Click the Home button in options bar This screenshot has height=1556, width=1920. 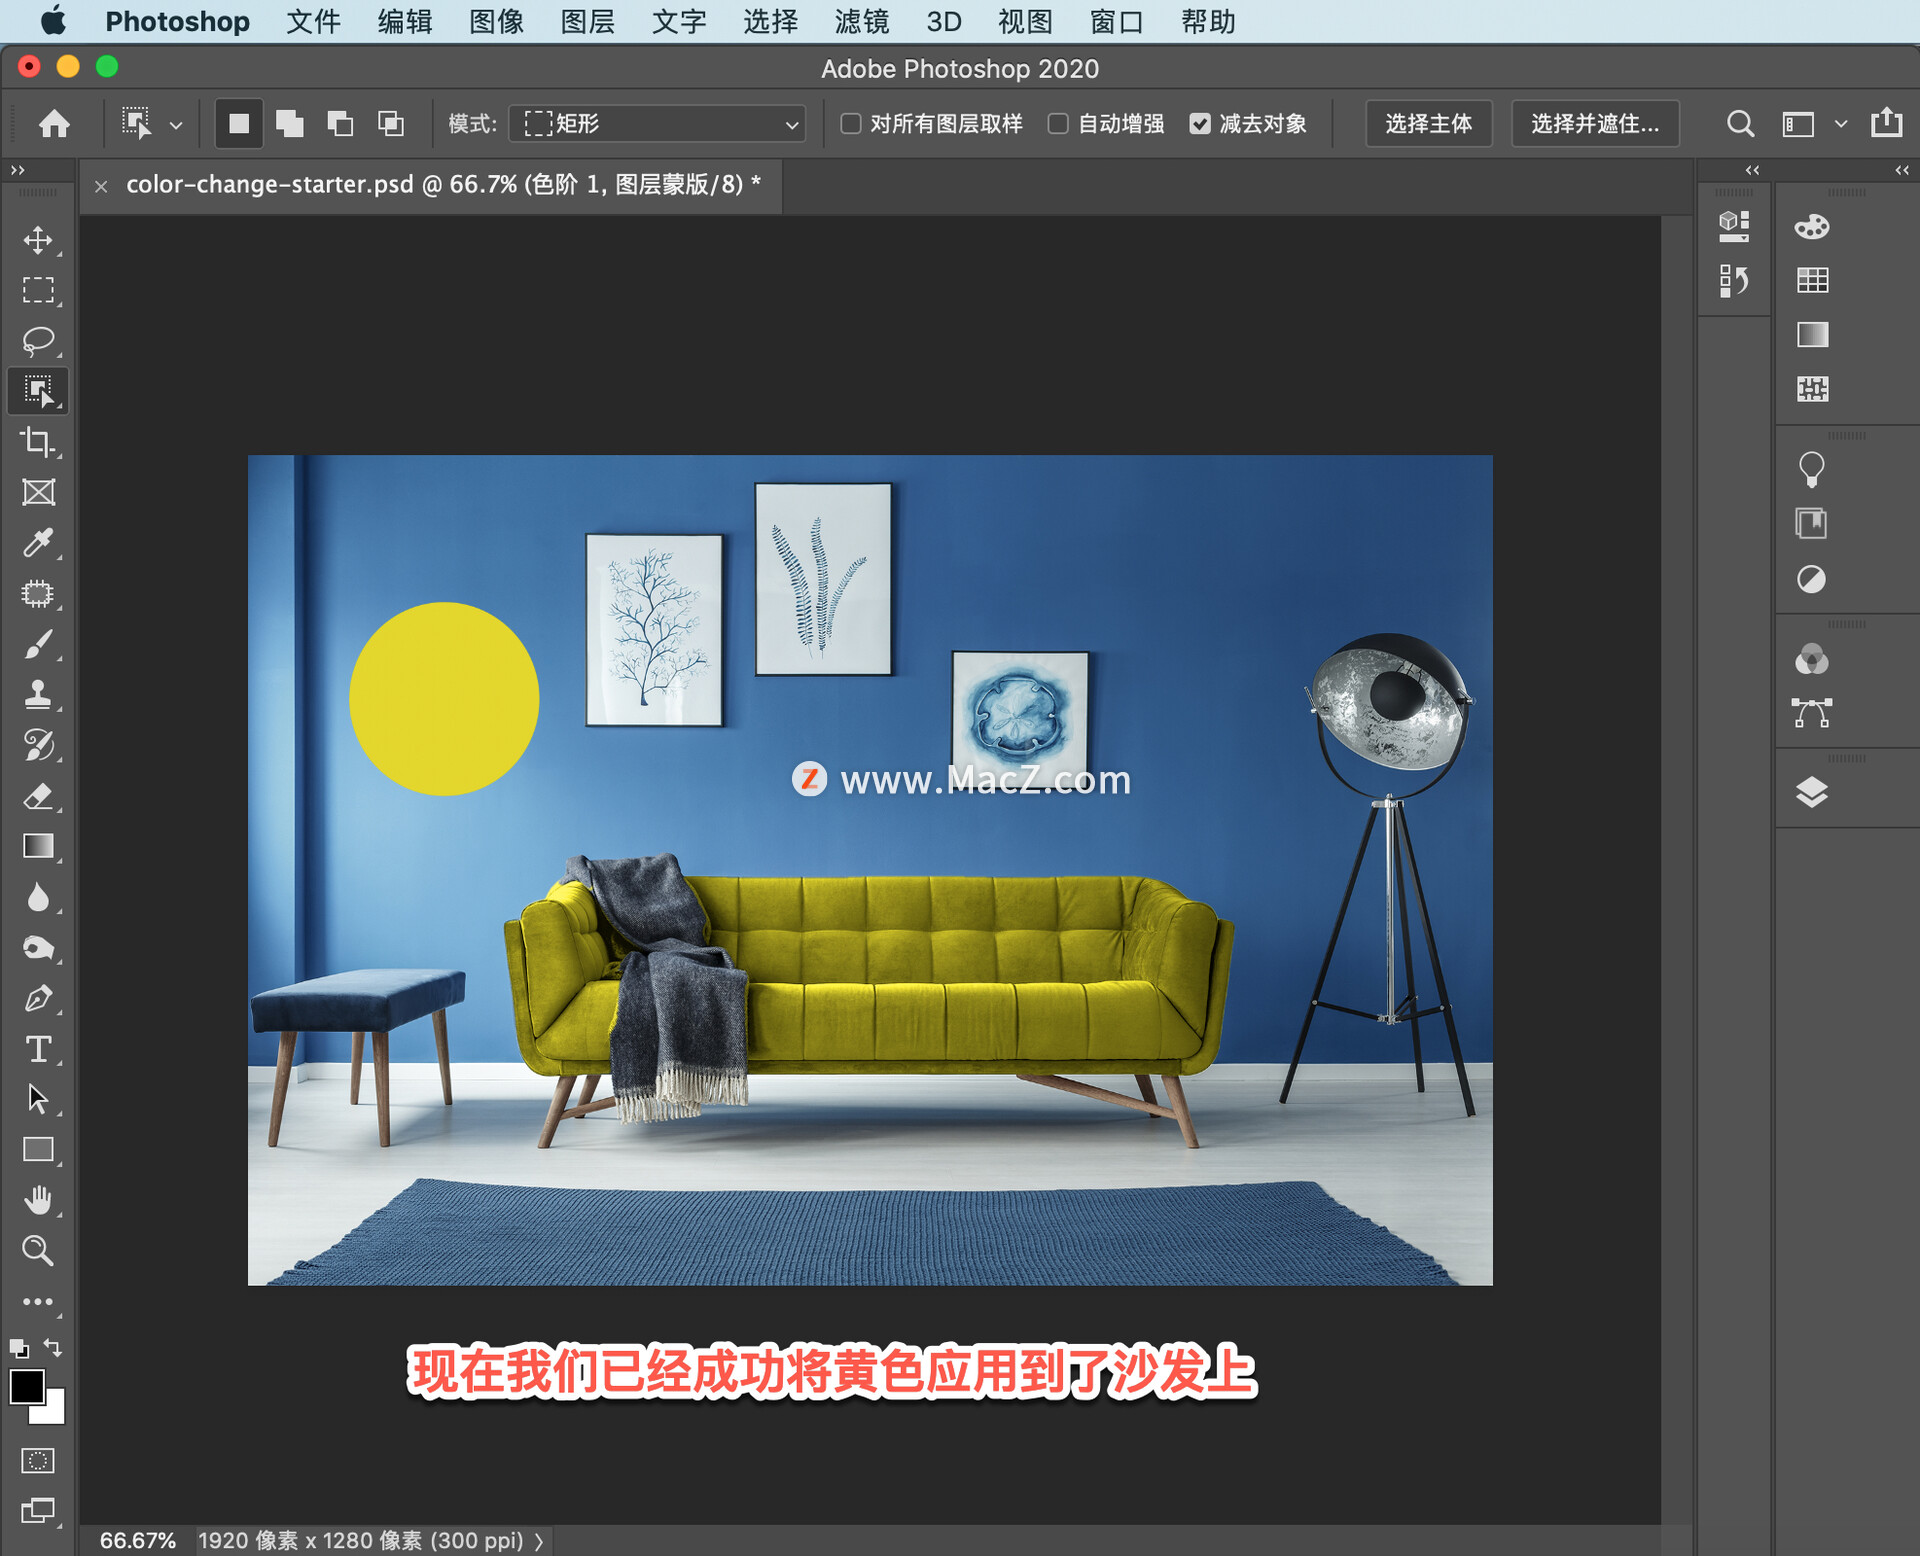tap(55, 124)
